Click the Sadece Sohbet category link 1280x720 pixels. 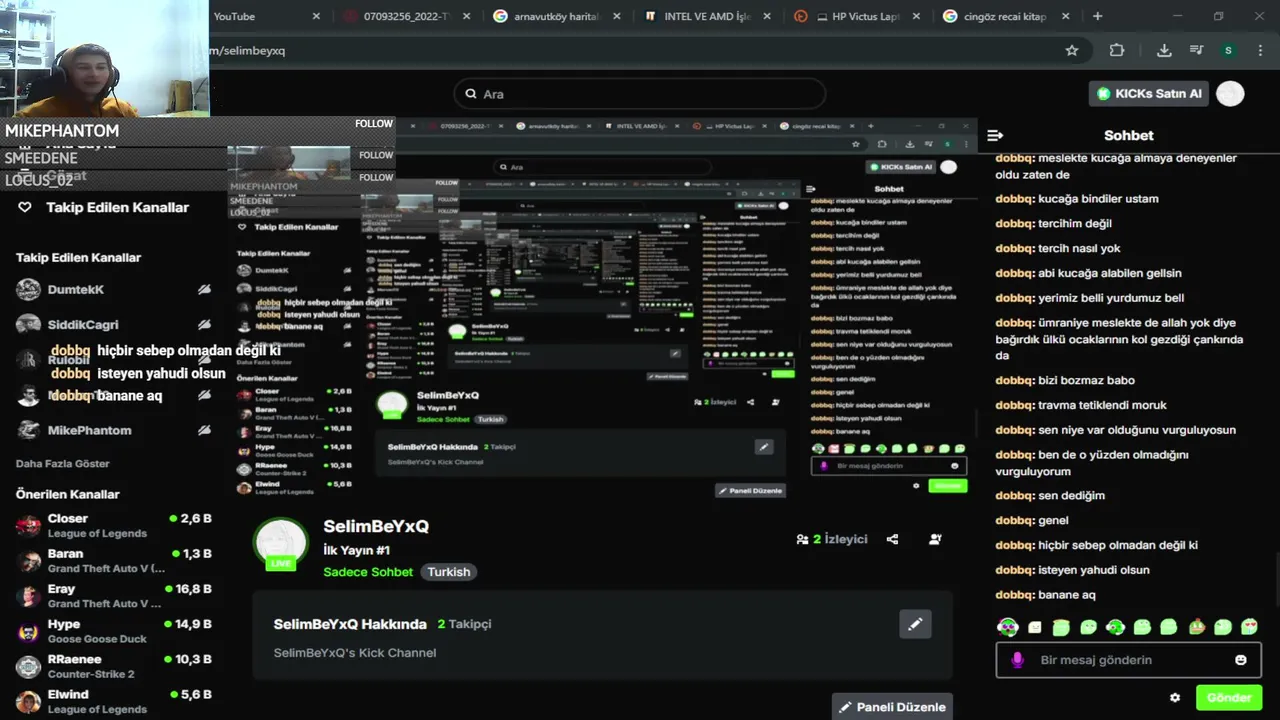coord(368,572)
